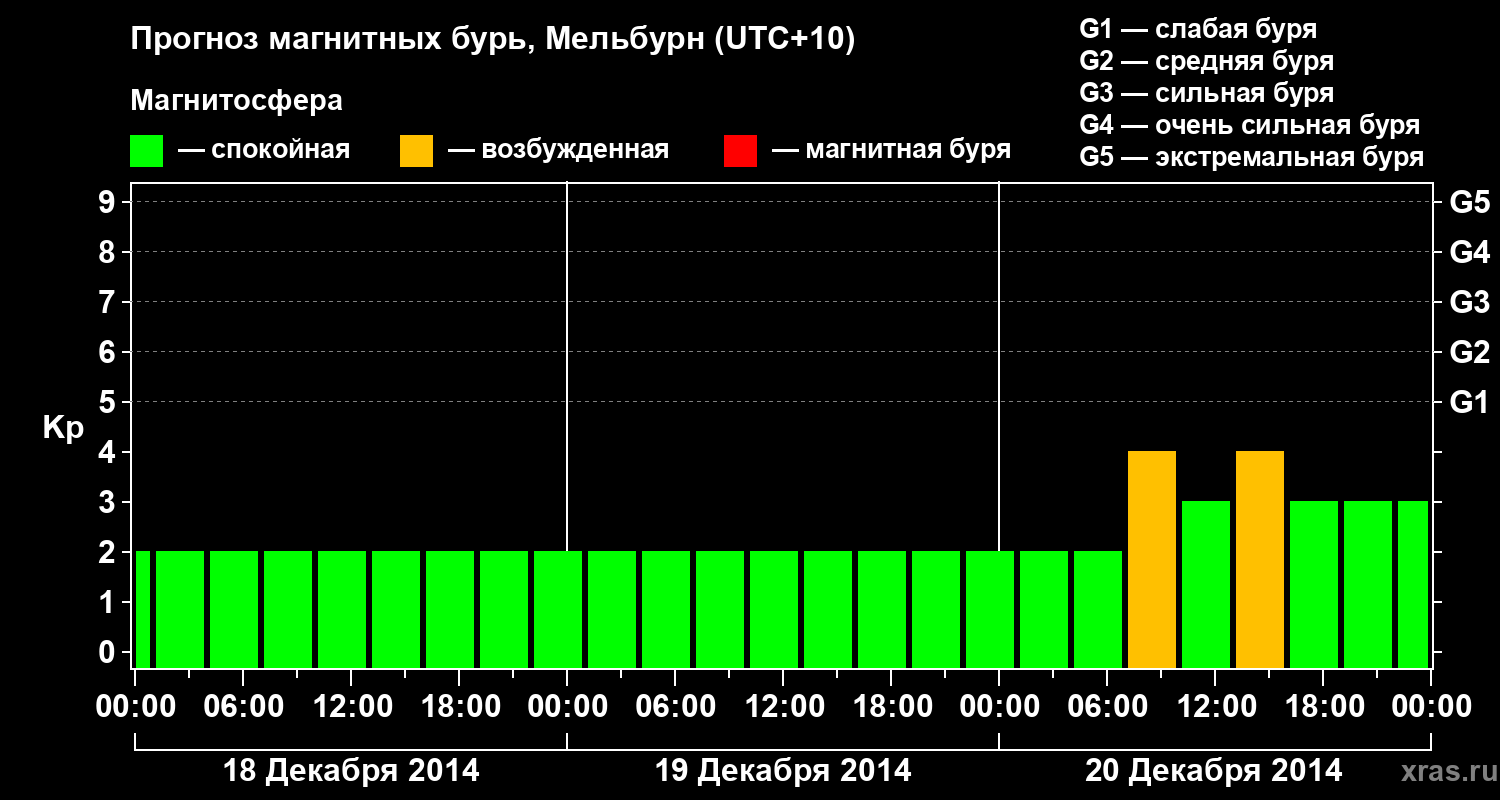Click the 'G1 — слабая буря' legend line
The height and width of the screenshot is (800, 1500).
(x=1198, y=29)
